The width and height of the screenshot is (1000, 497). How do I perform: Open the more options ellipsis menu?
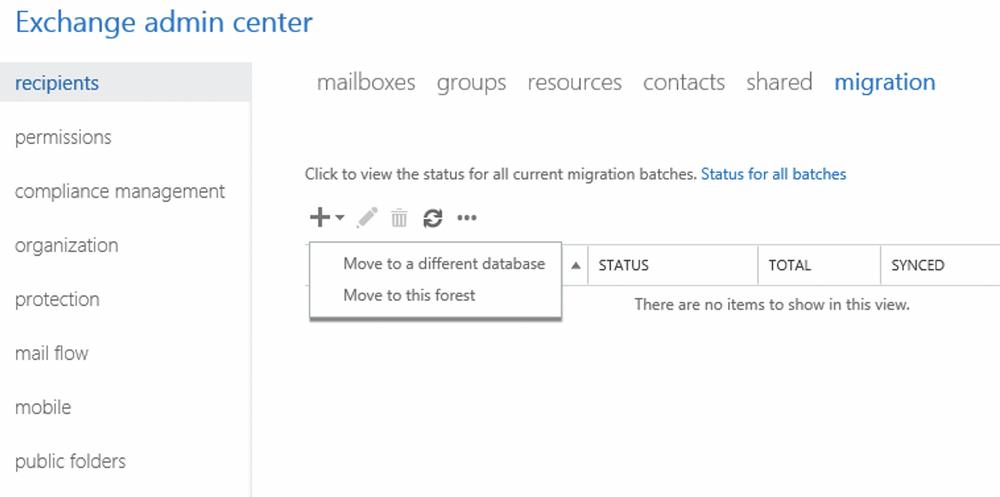(x=467, y=219)
